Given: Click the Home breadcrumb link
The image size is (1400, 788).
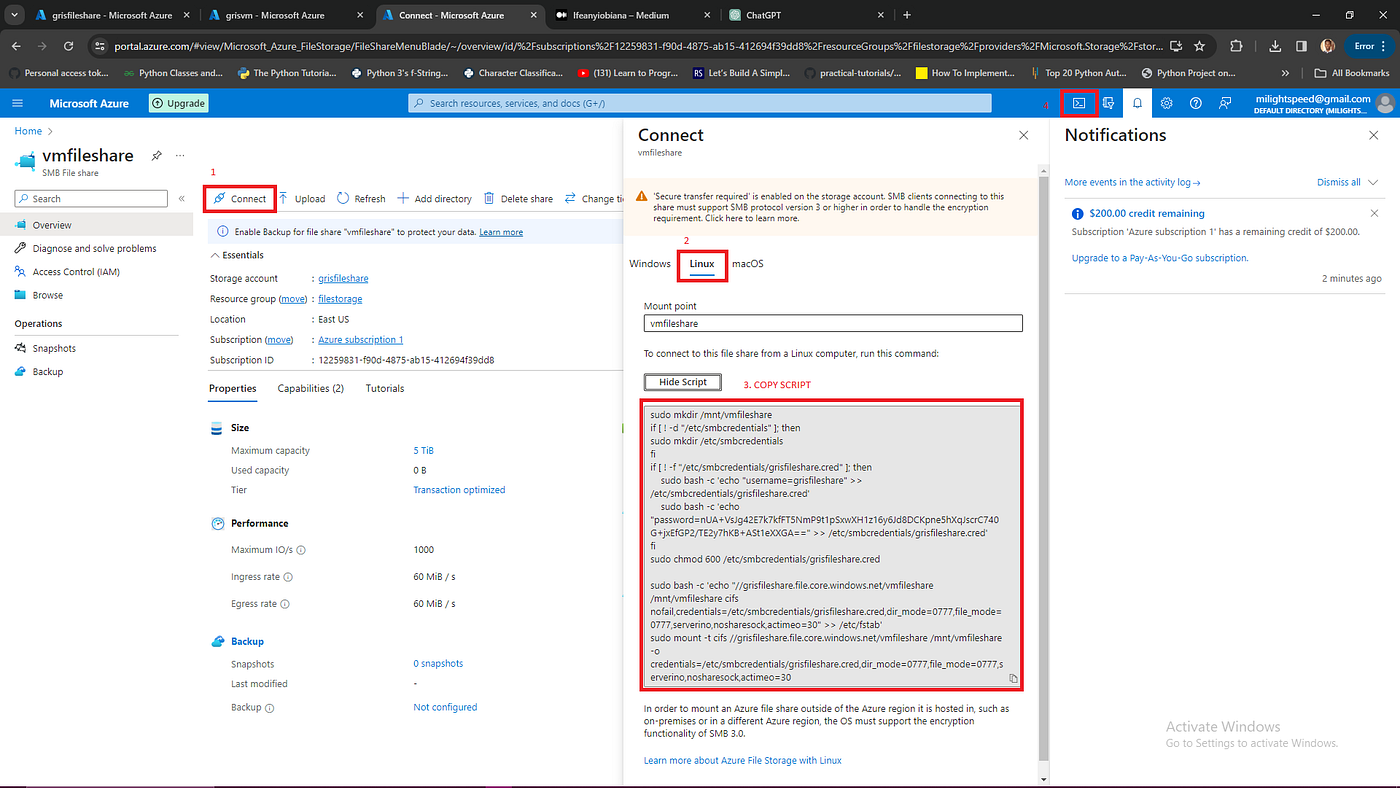Looking at the screenshot, I should click(28, 131).
